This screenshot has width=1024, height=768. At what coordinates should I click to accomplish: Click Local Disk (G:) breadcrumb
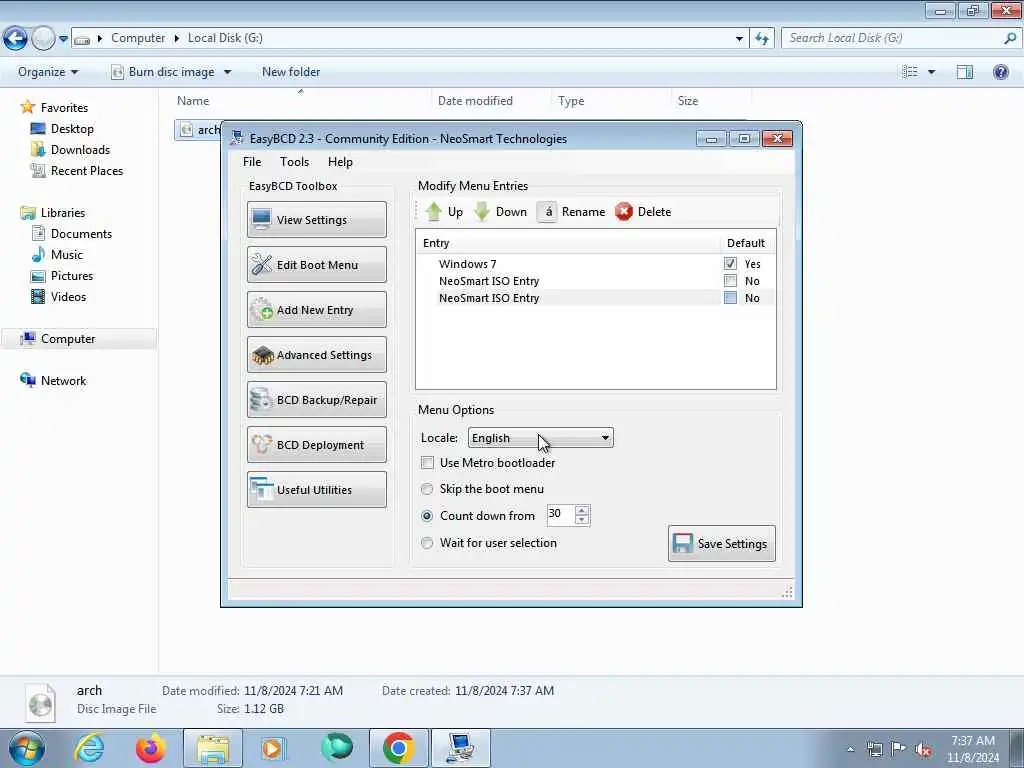225,38
